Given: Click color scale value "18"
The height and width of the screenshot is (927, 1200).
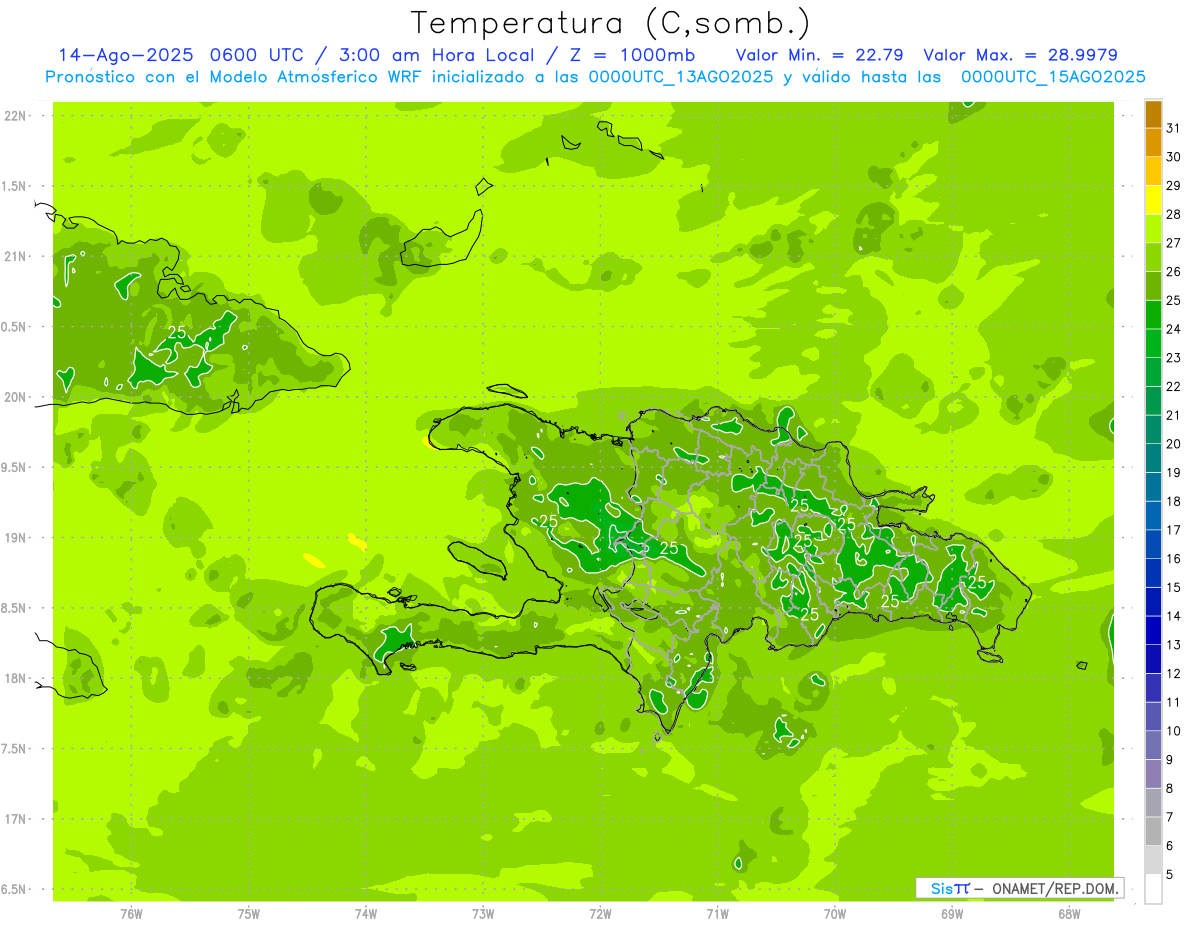Looking at the screenshot, I should tap(1174, 501).
